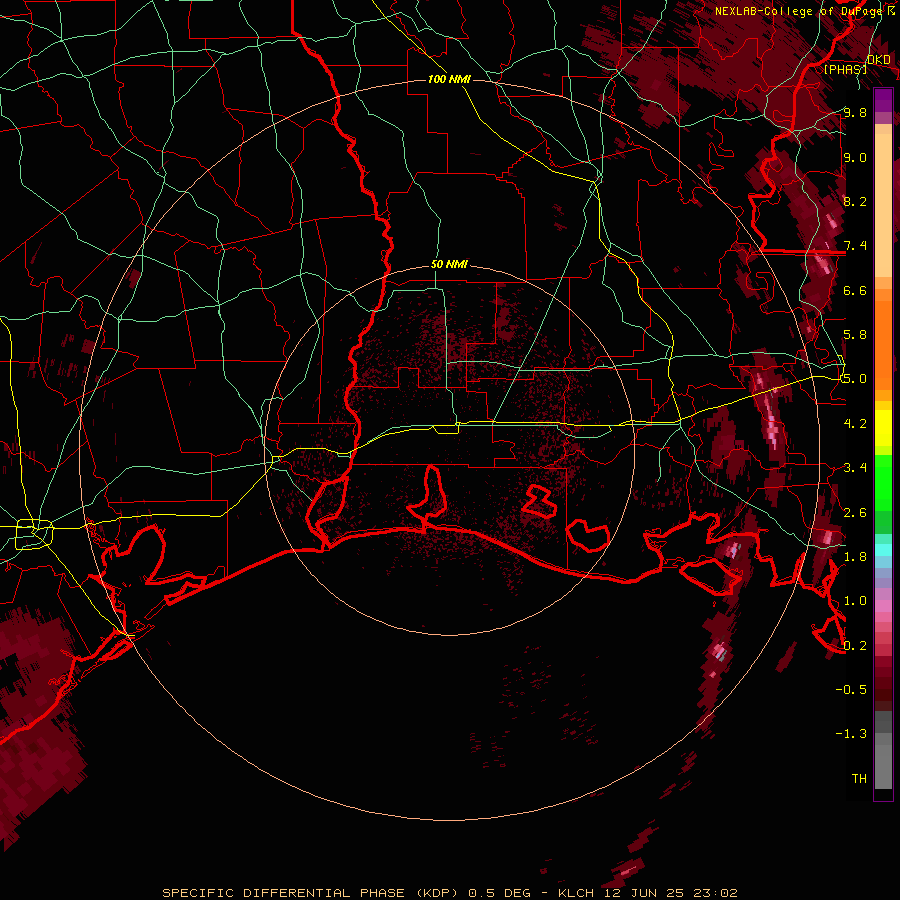Image resolution: width=900 pixels, height=900 pixels.
Task: Pick the orange segment of the color scale
Action: [883, 344]
